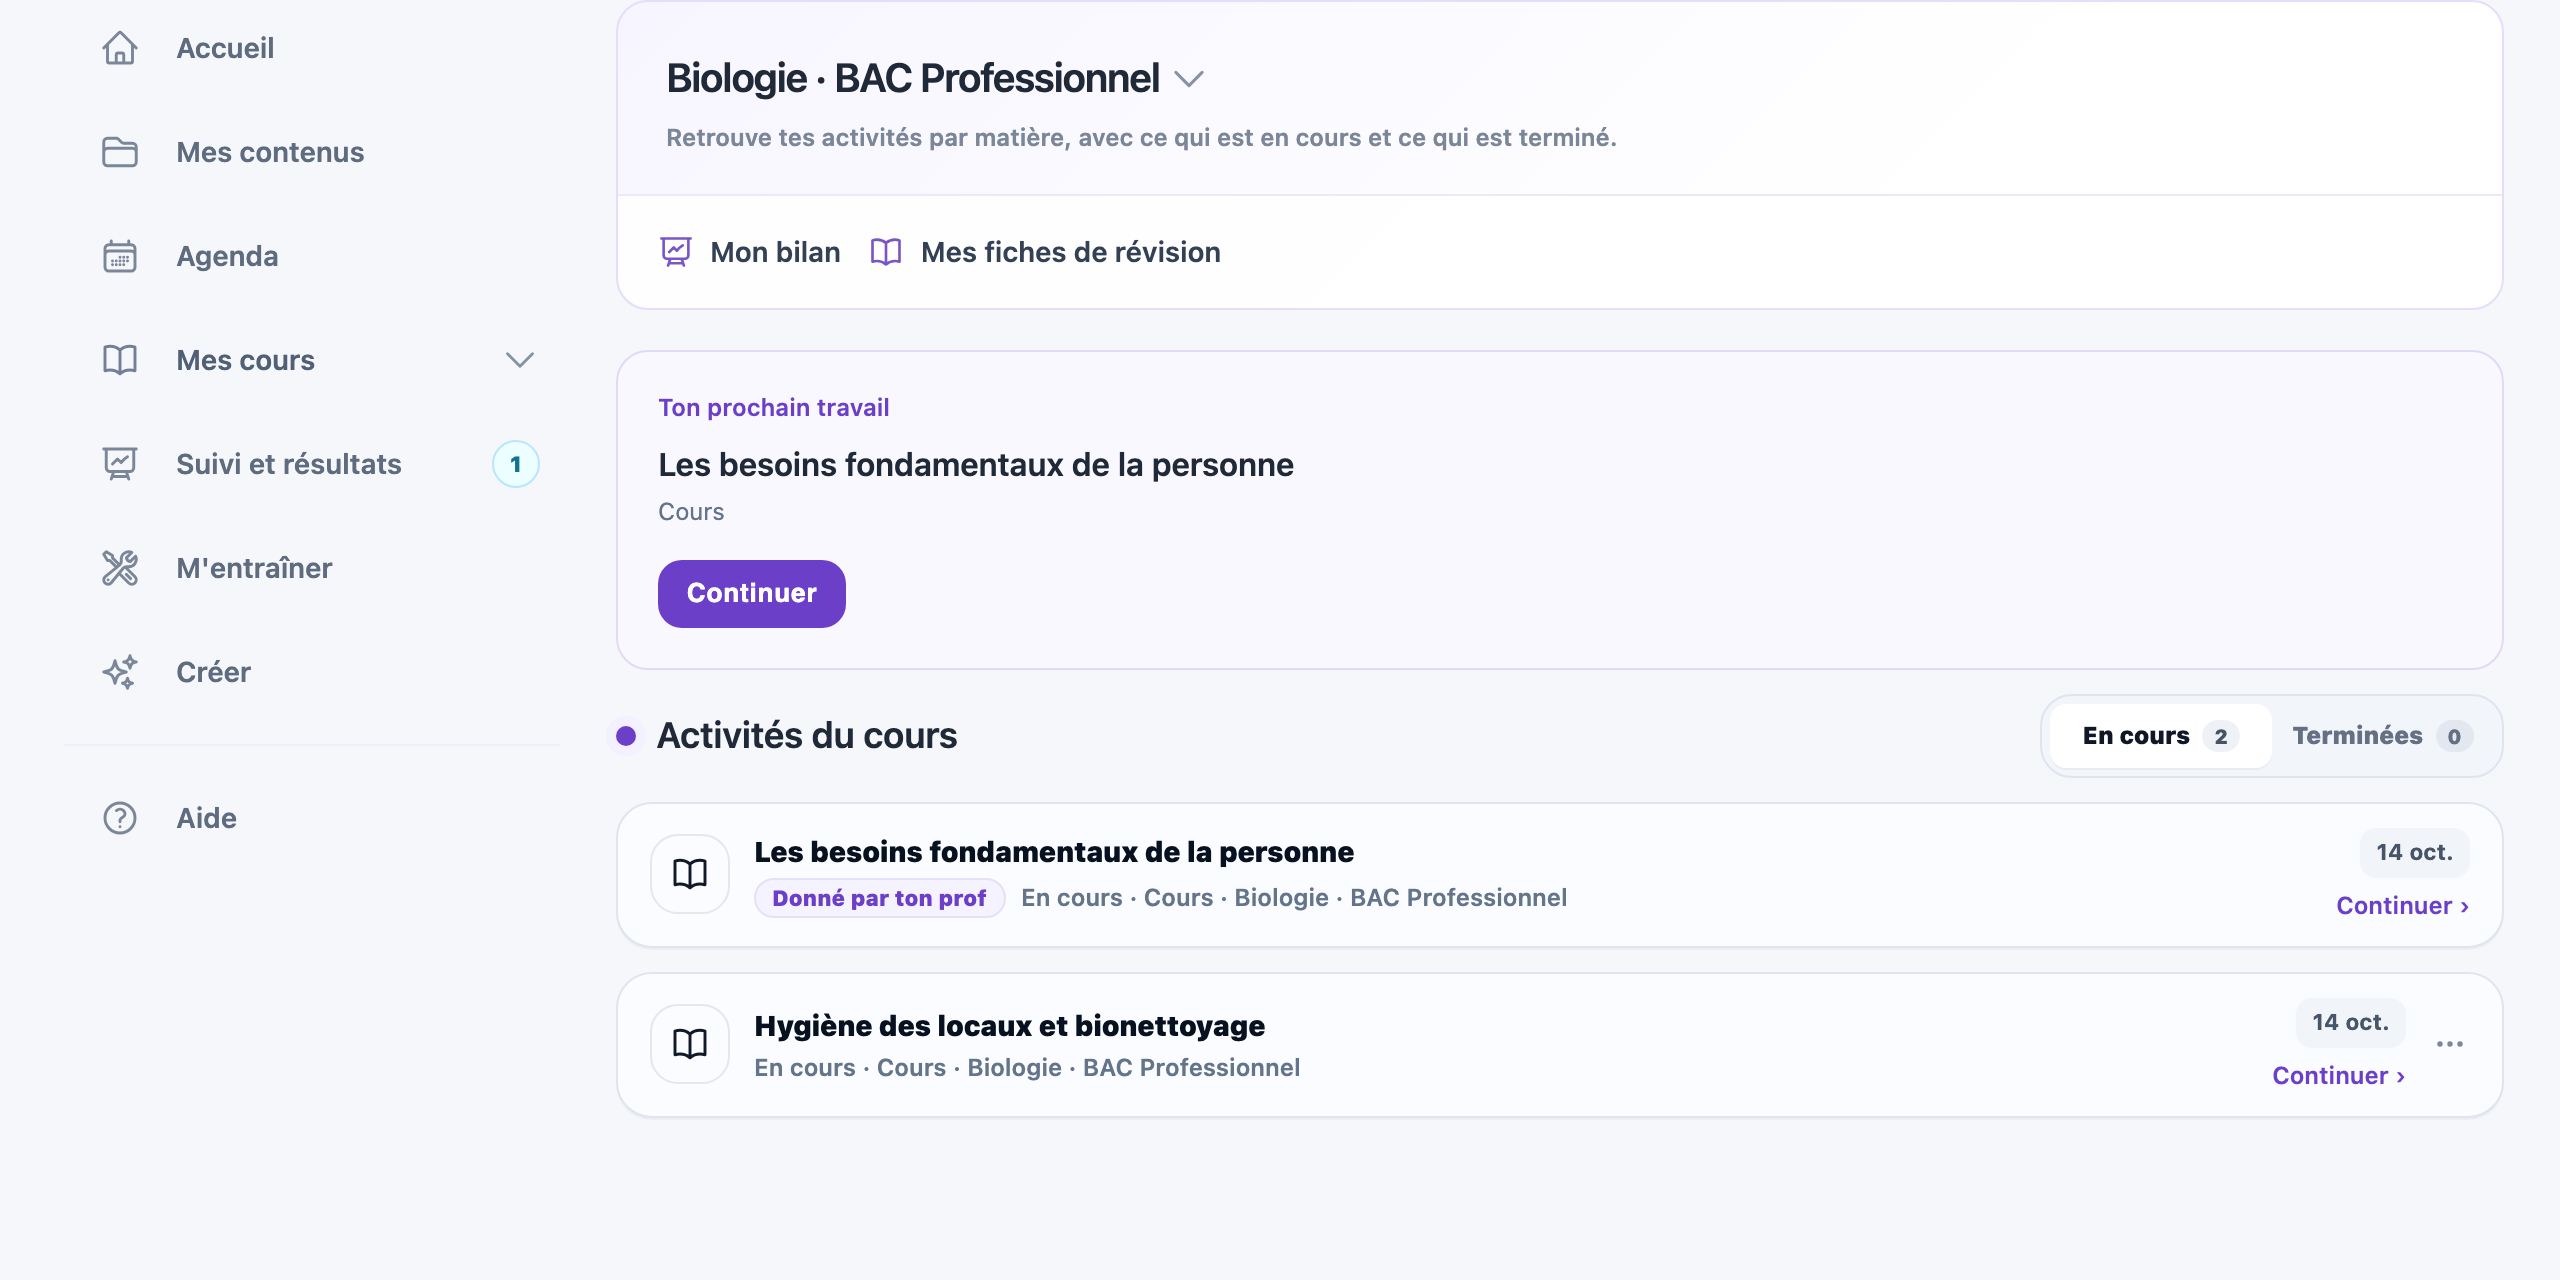The image size is (2560, 1280).
Task: Click the Mes cours book icon
Action: pos(120,360)
